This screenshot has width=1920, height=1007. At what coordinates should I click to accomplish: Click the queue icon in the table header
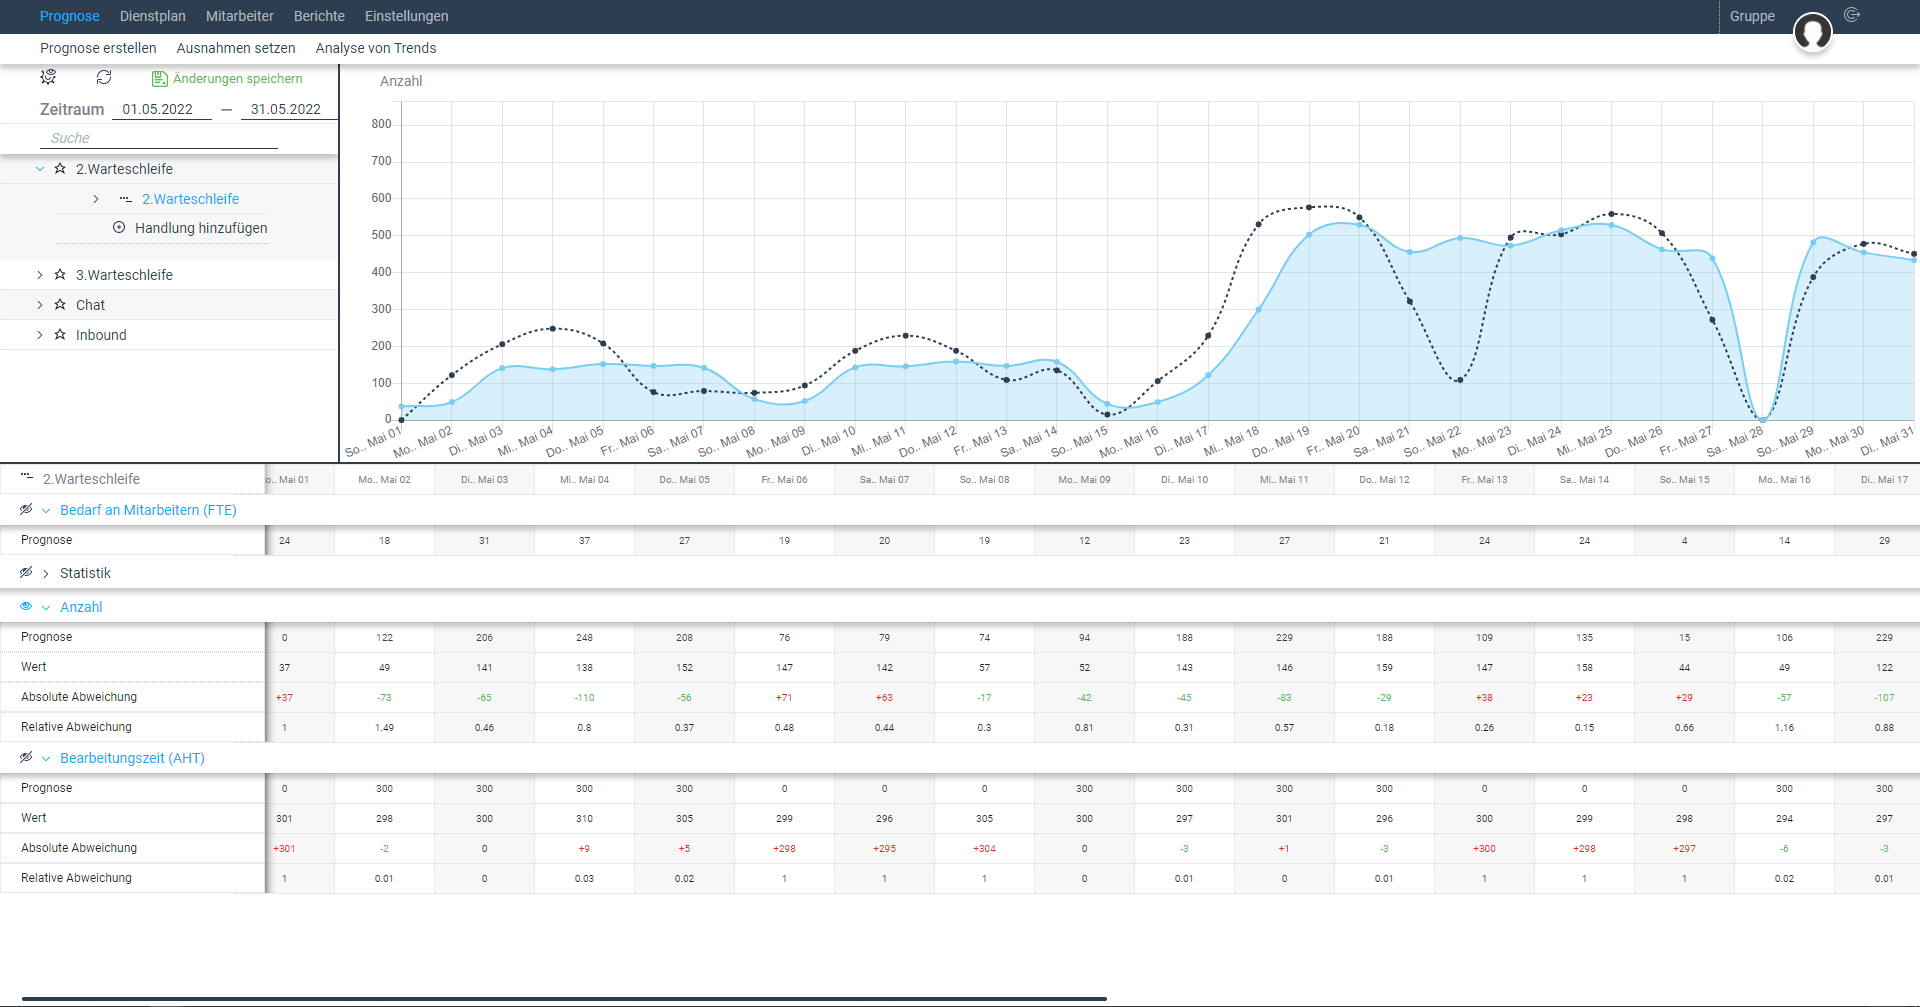[27, 478]
